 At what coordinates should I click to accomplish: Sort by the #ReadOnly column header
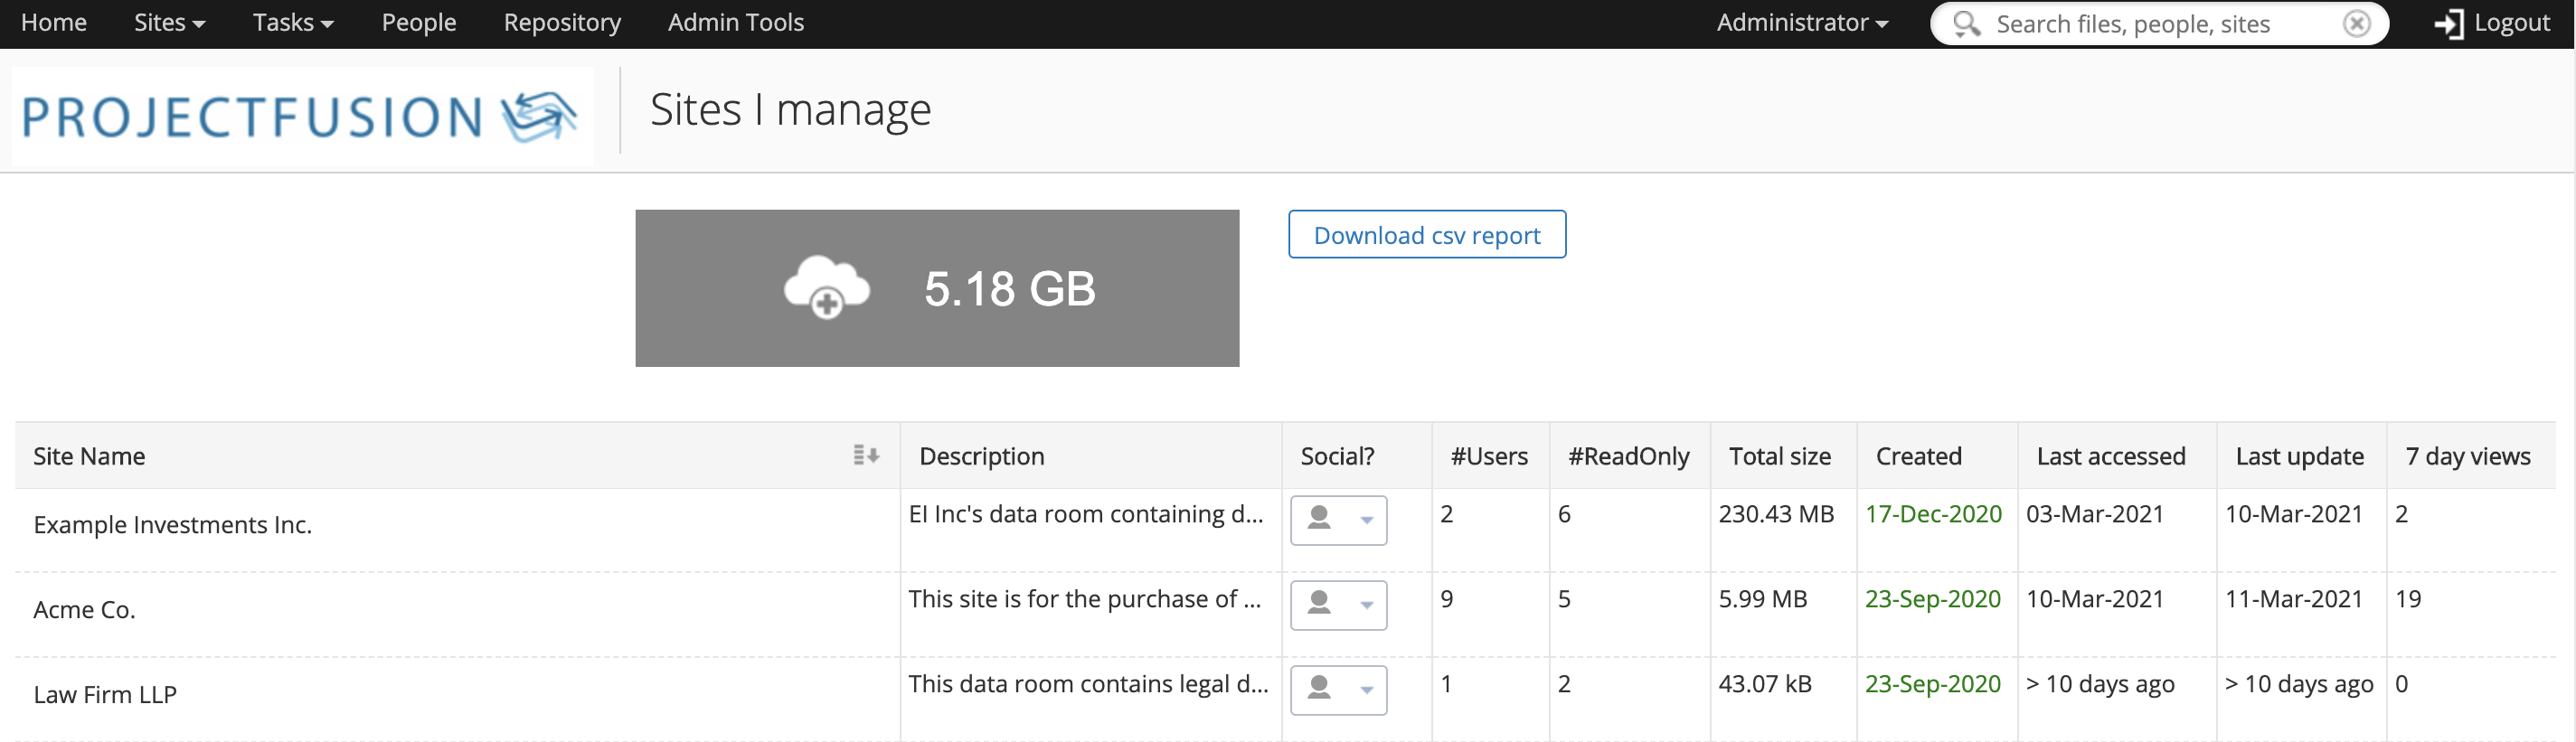[1628, 456]
